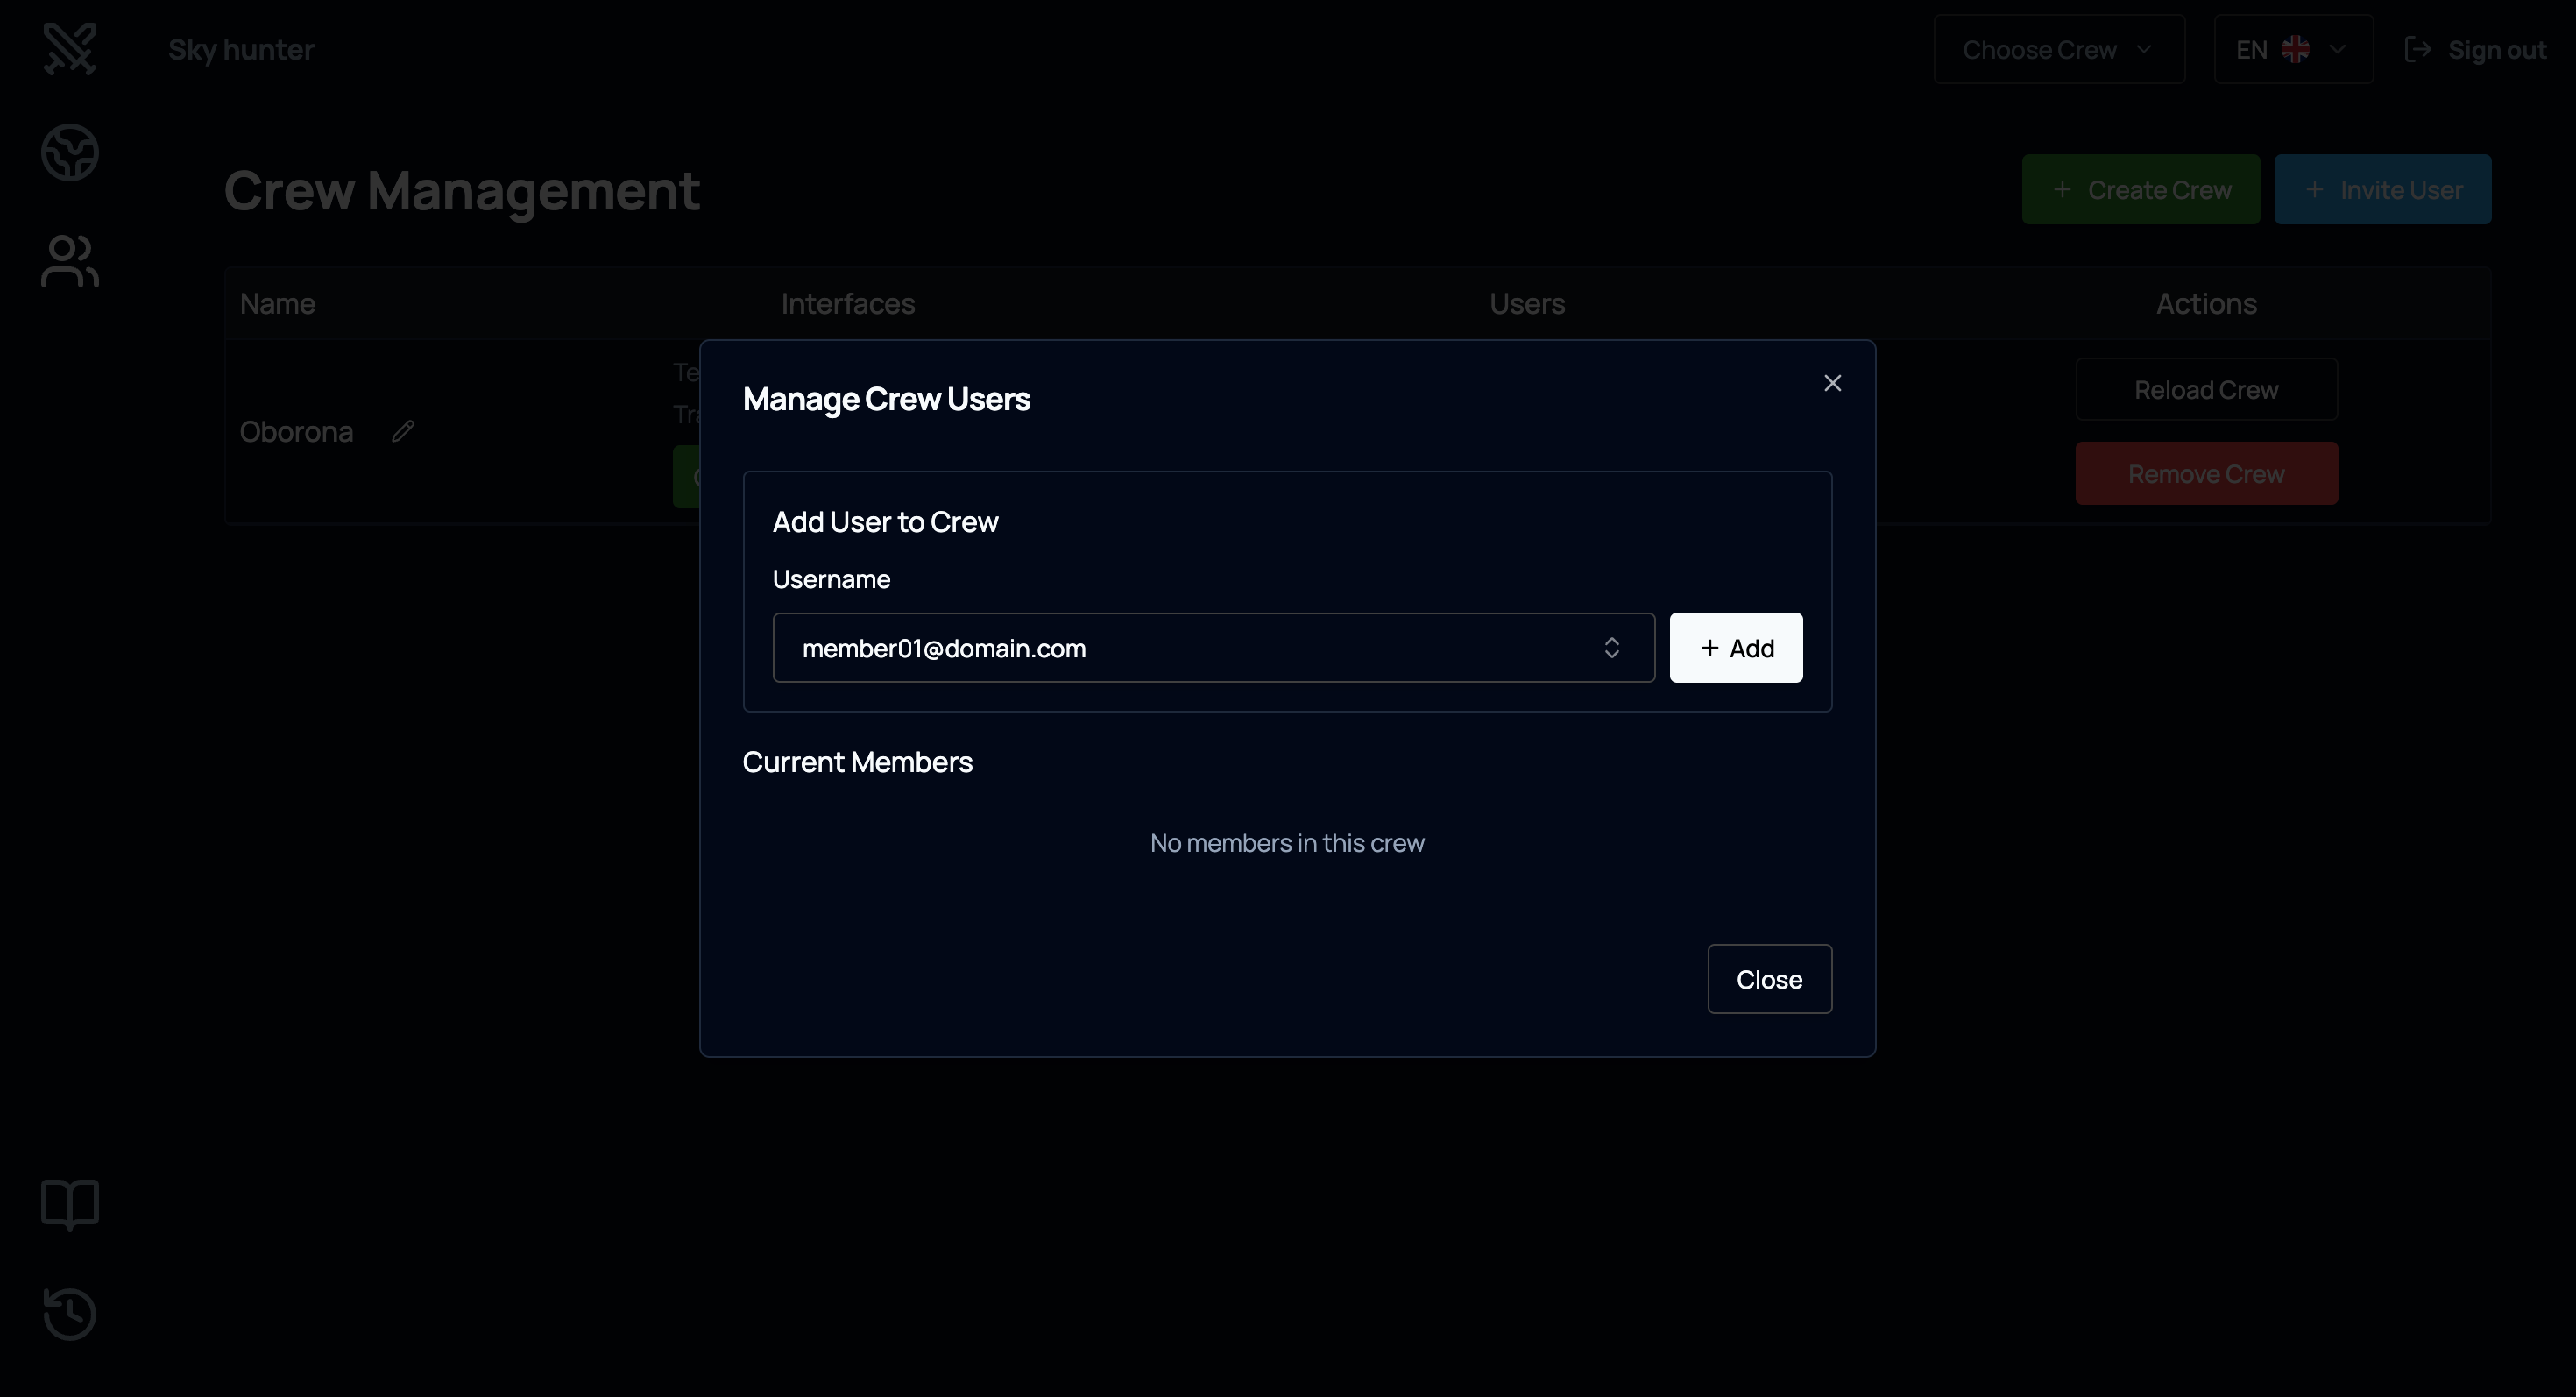
Task: Expand the Choose Crew dropdown
Action: [2058, 50]
